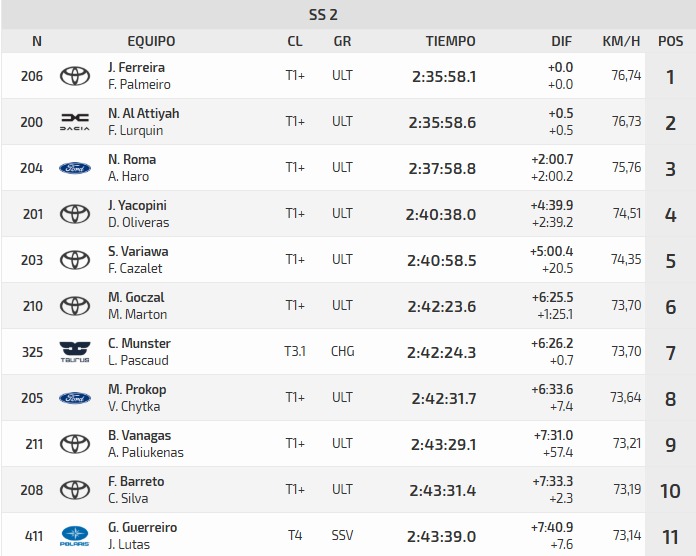The image size is (696, 556).
Task: Select co-driver F. Cazalet's name
Action: click(x=135, y=269)
